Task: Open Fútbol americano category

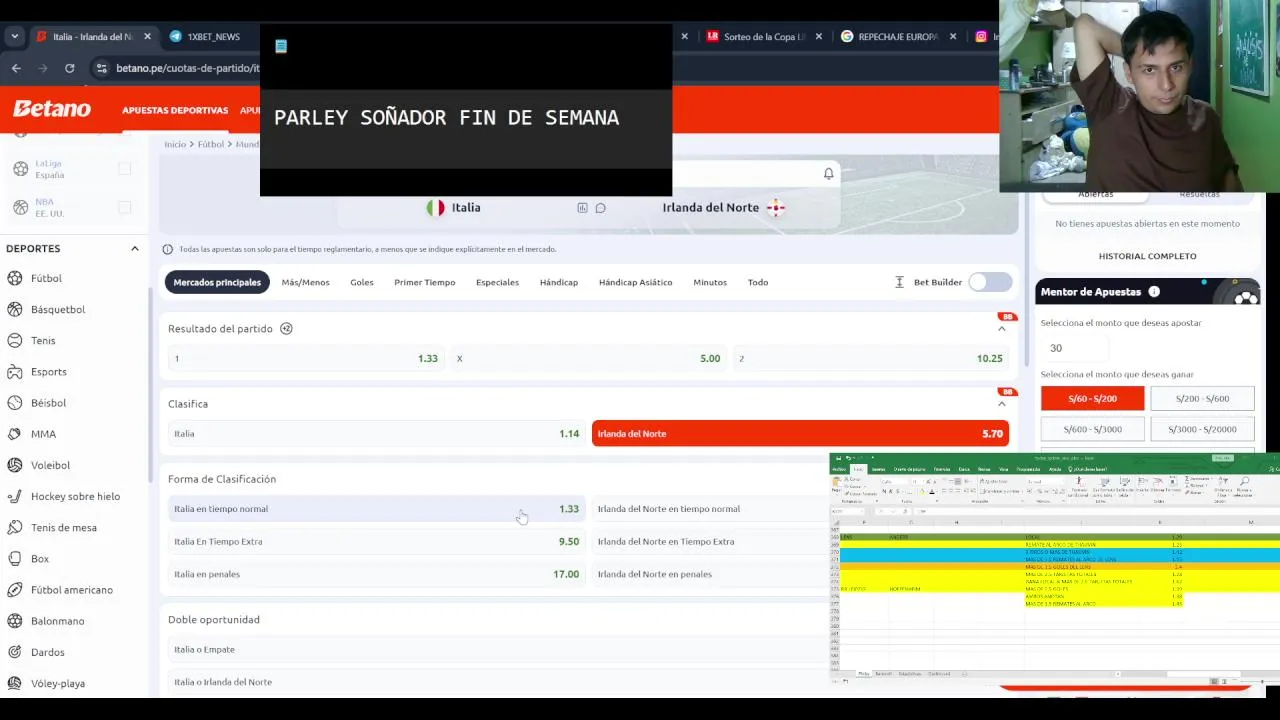Action: coord(72,589)
